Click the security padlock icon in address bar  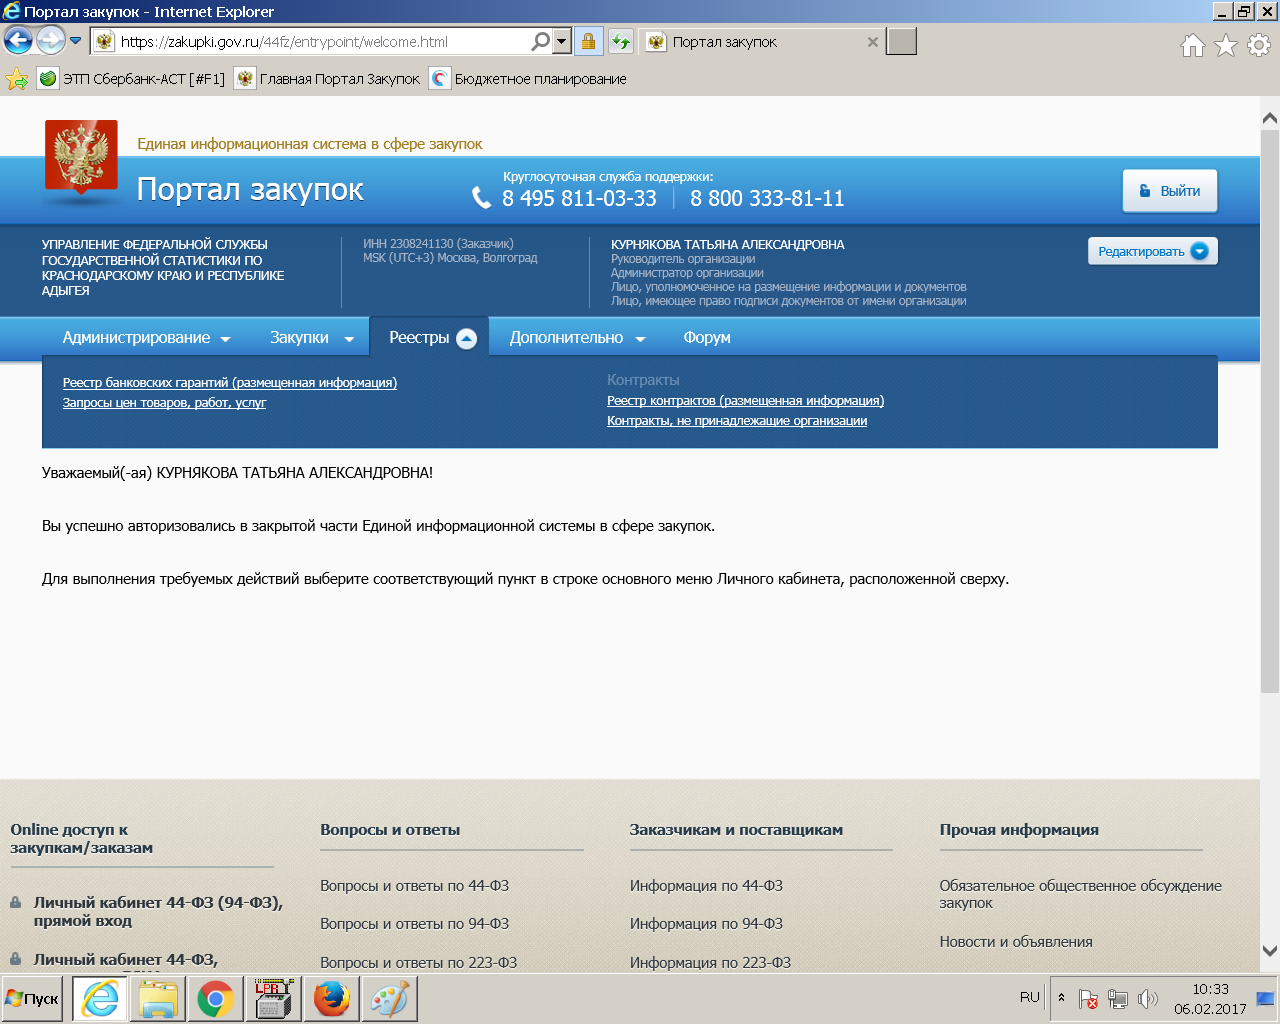click(588, 41)
